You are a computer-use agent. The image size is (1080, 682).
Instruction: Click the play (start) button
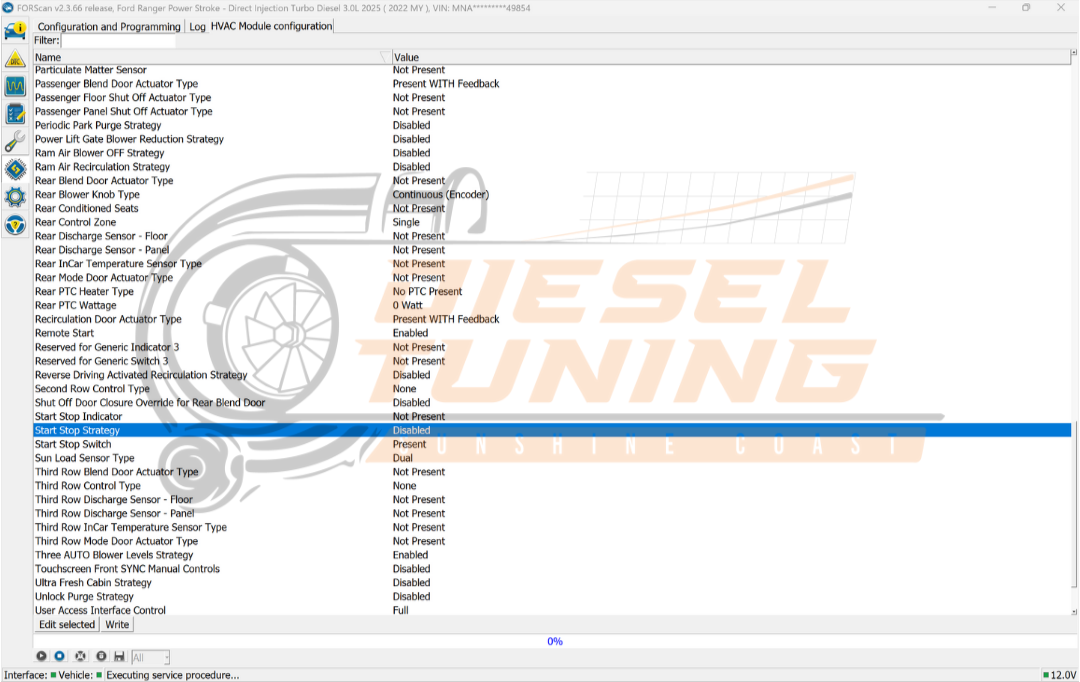(41, 657)
